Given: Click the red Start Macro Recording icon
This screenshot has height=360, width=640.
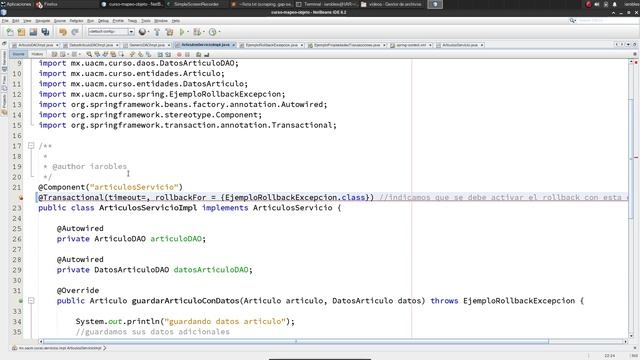Looking at the screenshot, I should (x=179, y=54).
